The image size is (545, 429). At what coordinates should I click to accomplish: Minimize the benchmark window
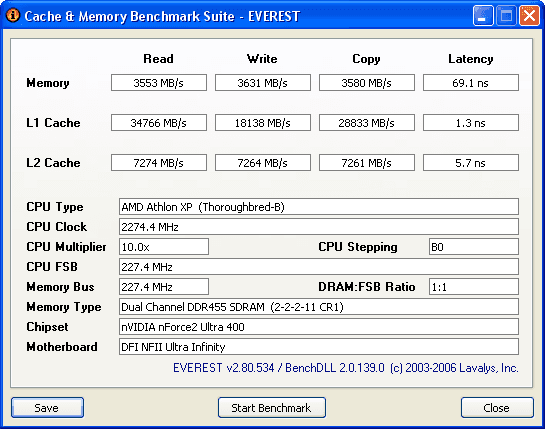(x=483, y=16)
